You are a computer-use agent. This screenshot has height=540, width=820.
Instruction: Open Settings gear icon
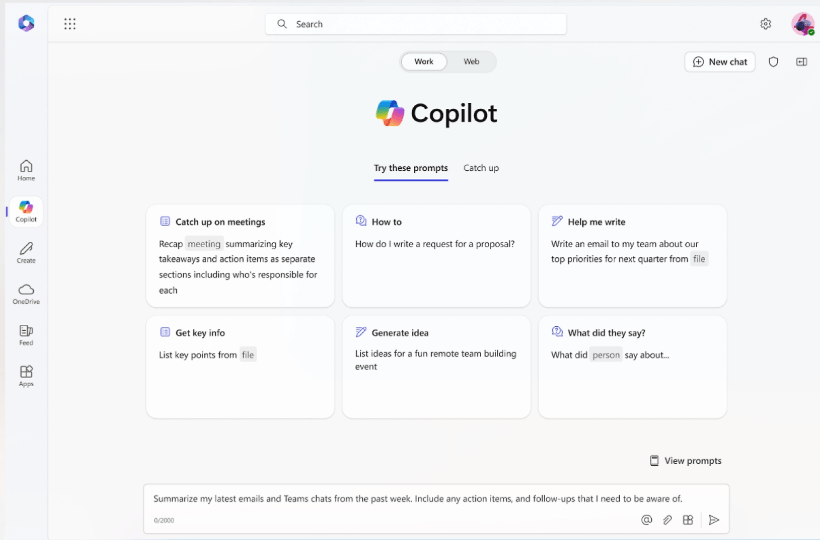(x=765, y=24)
